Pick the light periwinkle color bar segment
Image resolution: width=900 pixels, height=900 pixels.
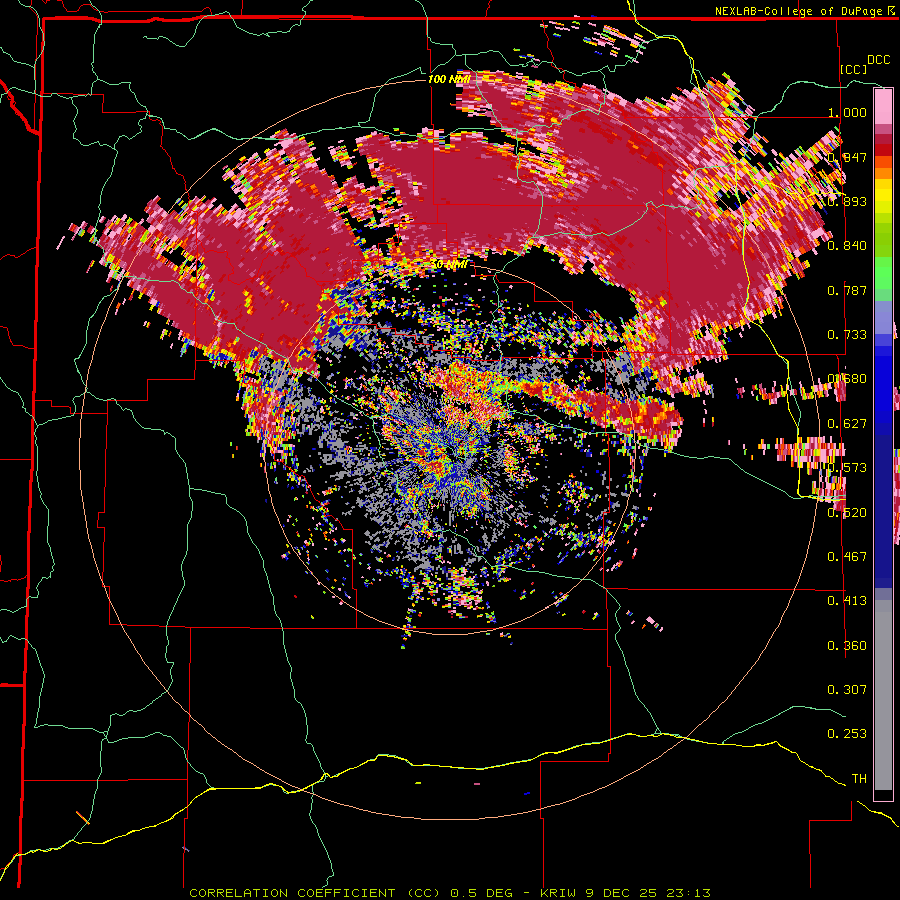point(883,317)
